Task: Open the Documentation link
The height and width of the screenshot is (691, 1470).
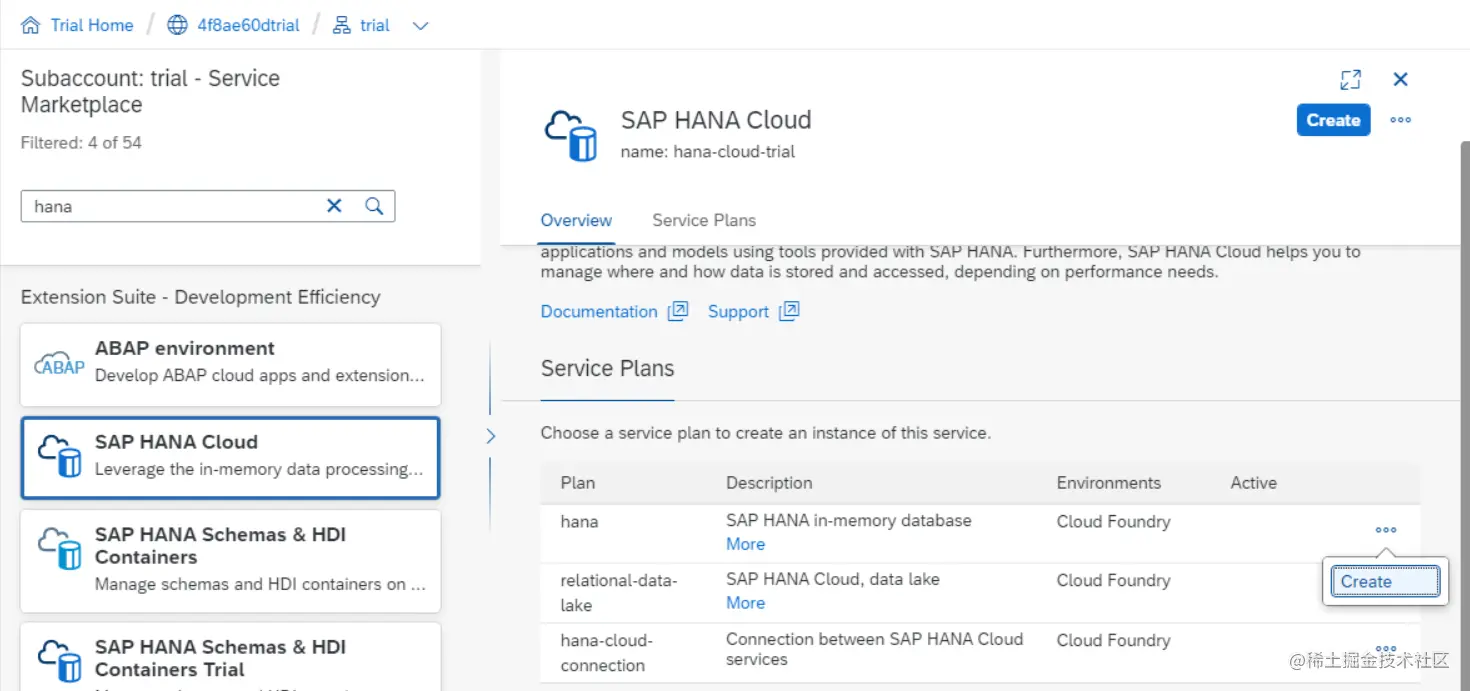Action: [x=599, y=312]
